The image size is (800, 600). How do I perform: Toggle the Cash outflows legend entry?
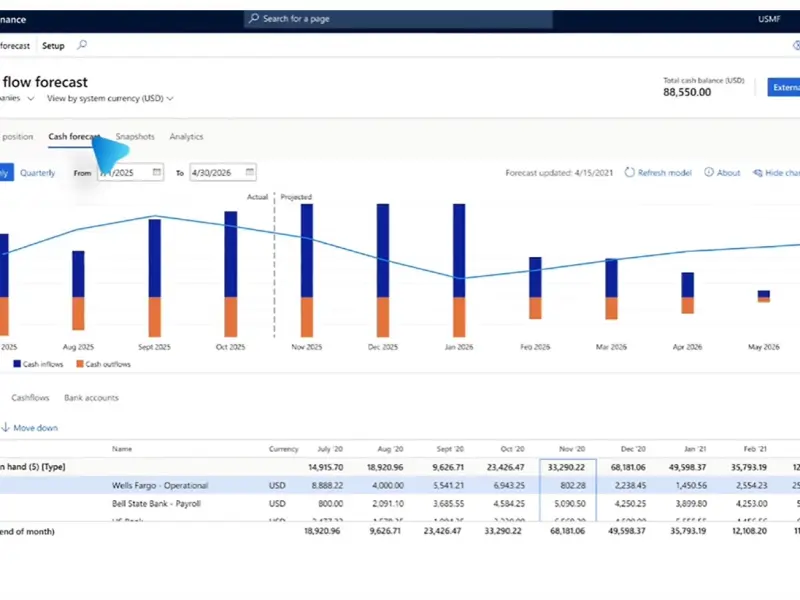pyautogui.click(x=103, y=364)
